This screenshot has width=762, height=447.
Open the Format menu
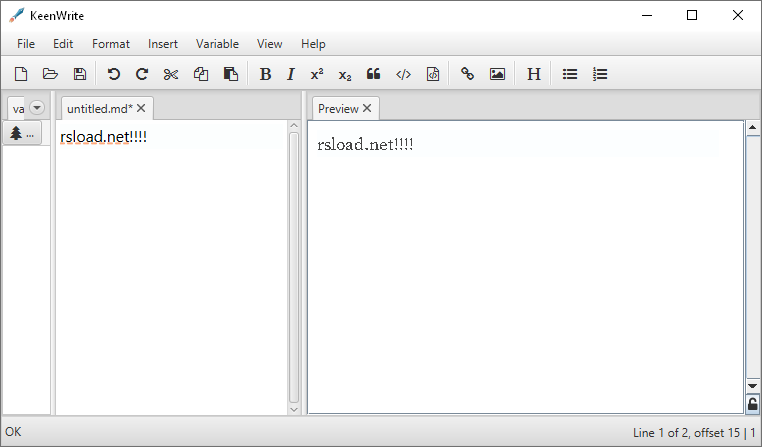[111, 44]
